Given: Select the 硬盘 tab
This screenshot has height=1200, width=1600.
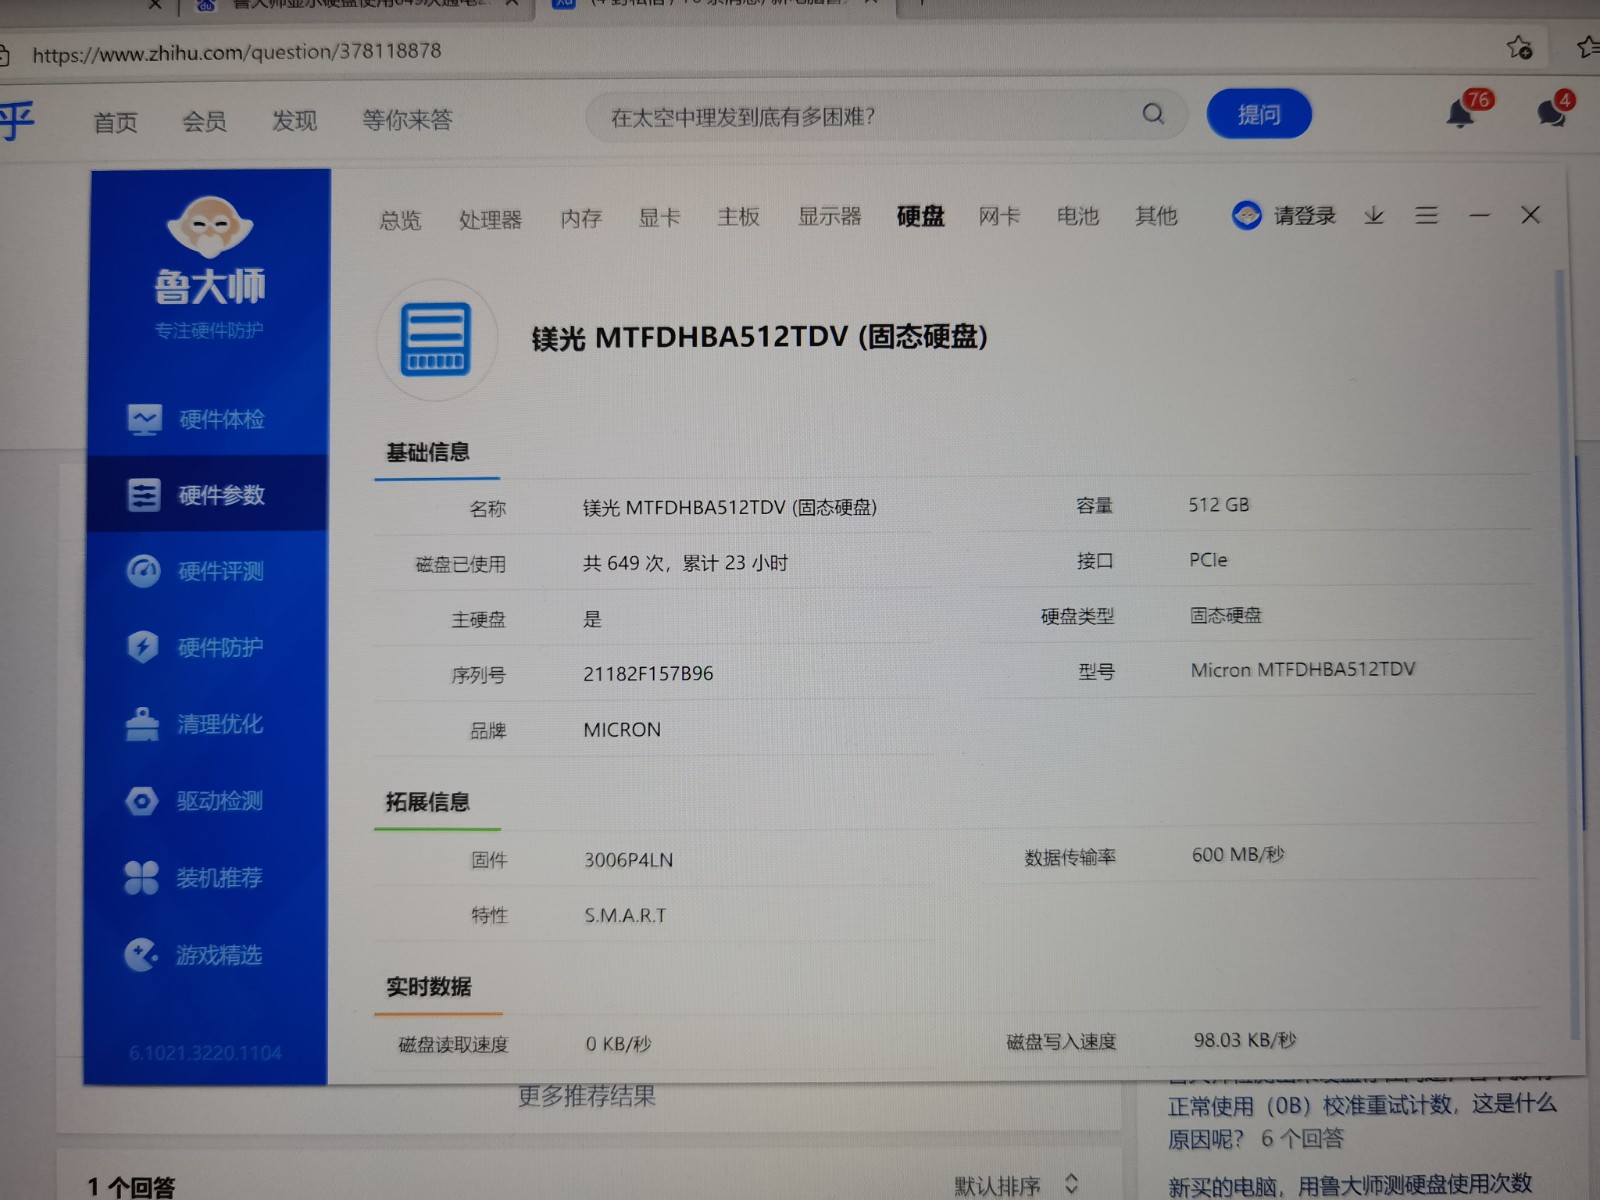Looking at the screenshot, I should tap(920, 215).
